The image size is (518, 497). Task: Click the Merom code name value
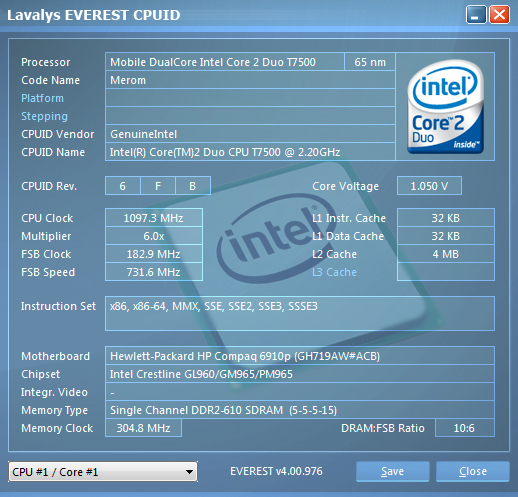point(250,80)
